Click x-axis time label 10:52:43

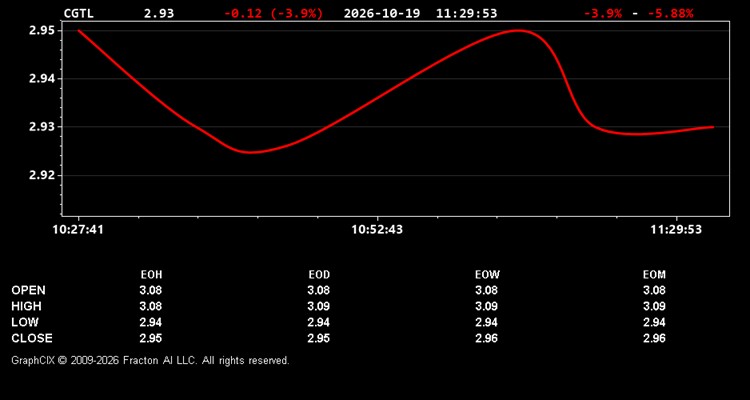(377, 230)
